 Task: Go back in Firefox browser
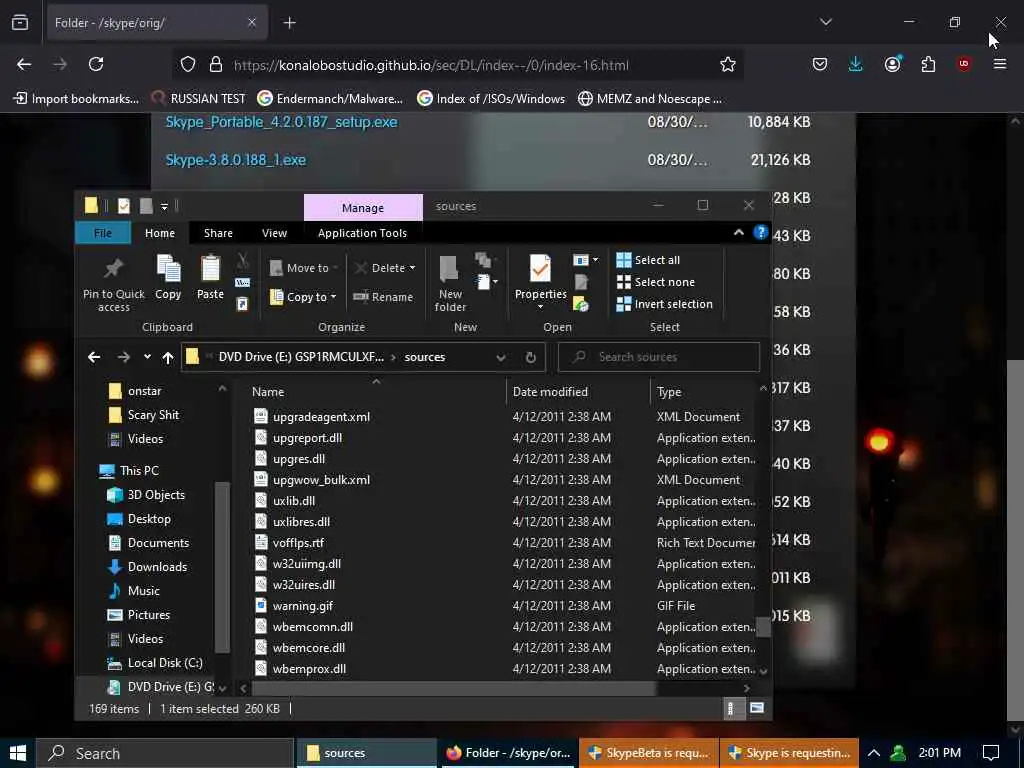pyautogui.click(x=24, y=64)
